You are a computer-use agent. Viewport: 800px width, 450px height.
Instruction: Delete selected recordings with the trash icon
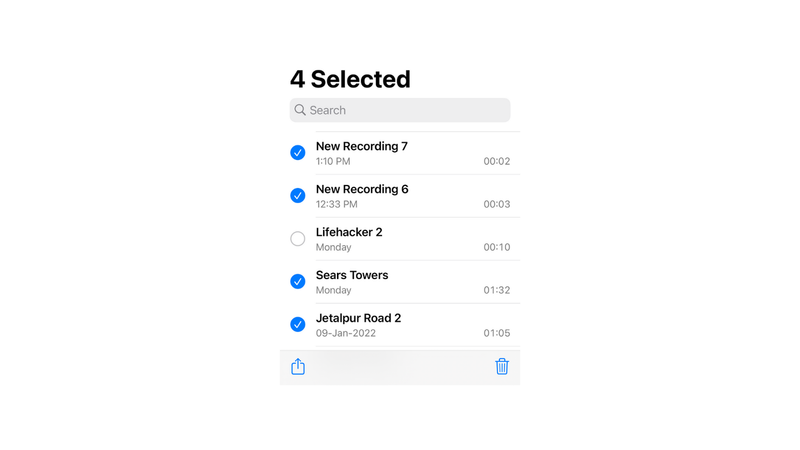pos(502,366)
